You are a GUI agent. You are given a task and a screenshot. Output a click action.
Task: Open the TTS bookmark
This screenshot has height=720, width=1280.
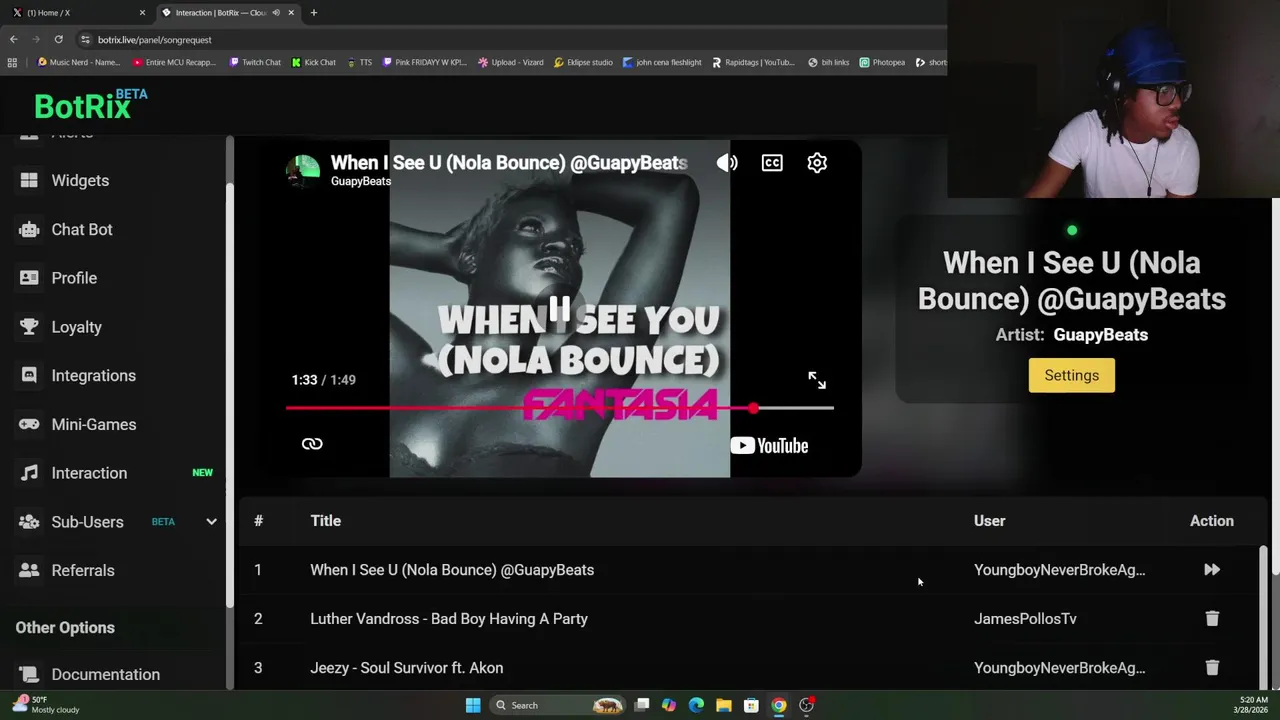(x=359, y=62)
